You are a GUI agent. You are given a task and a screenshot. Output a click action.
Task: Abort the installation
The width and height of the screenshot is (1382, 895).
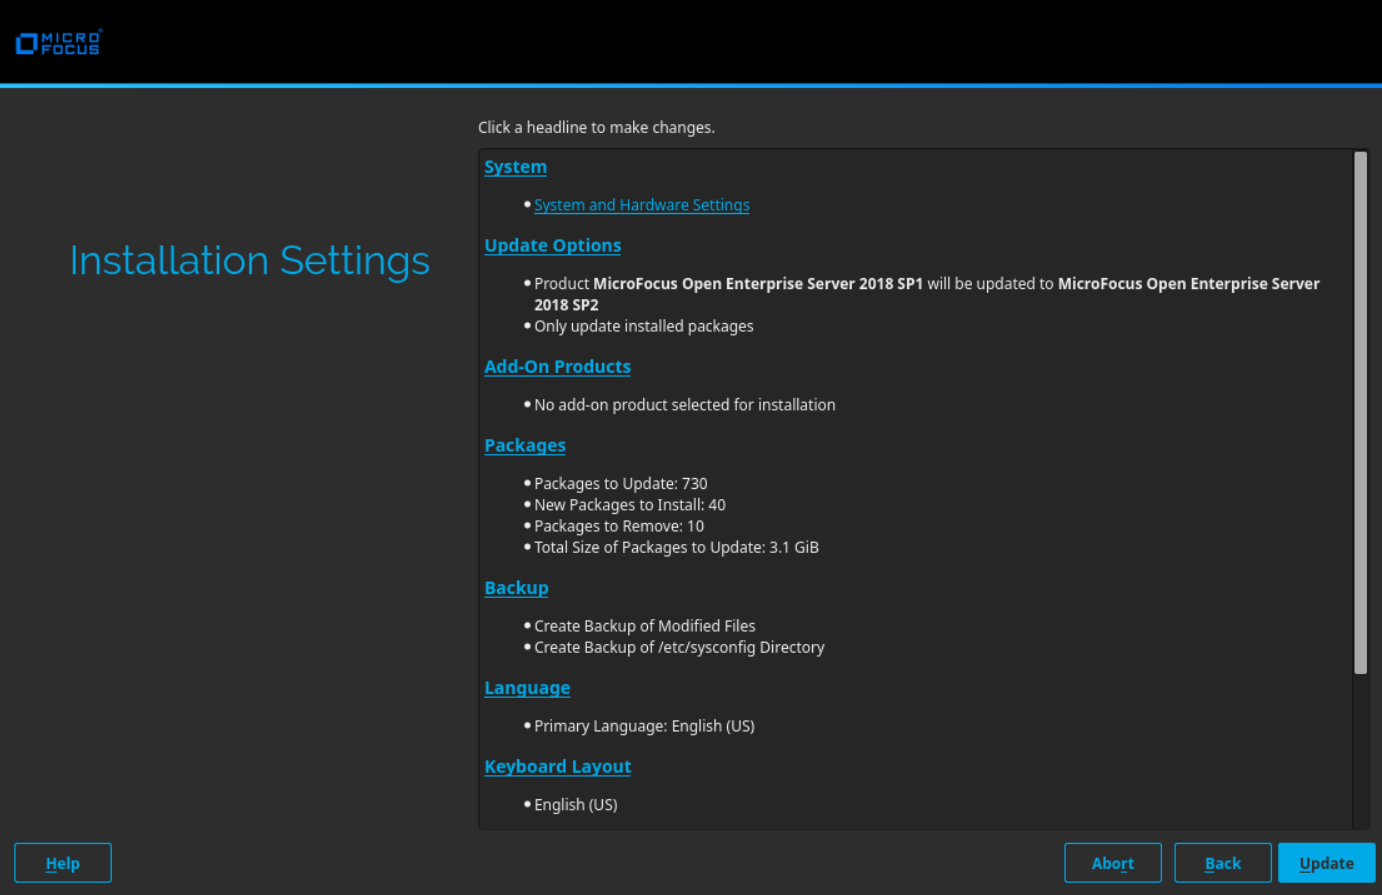tap(1112, 863)
